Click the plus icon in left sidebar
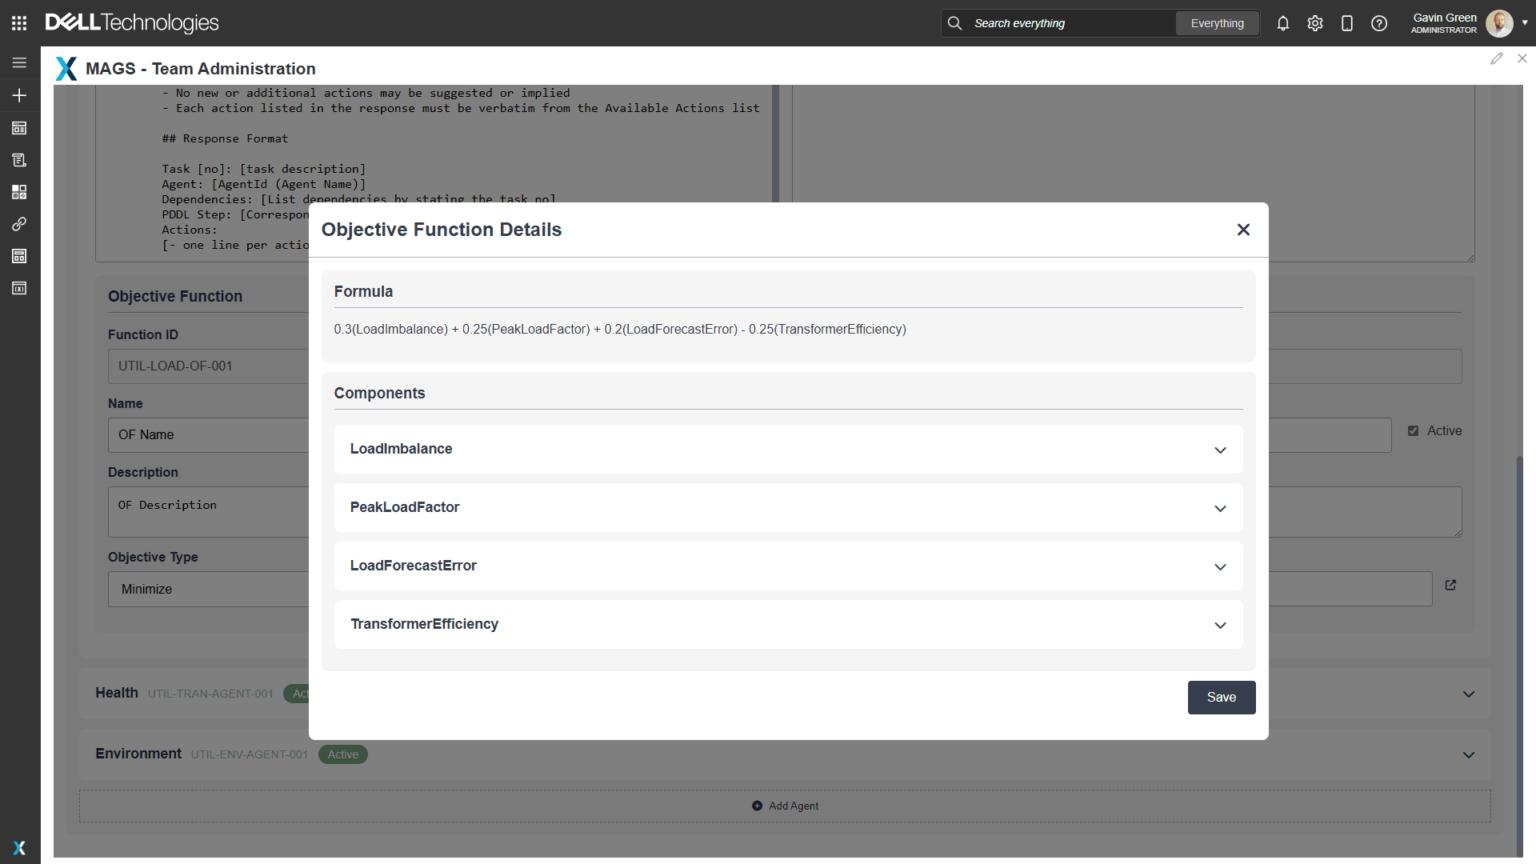This screenshot has width=1536, height=864. click(19, 95)
